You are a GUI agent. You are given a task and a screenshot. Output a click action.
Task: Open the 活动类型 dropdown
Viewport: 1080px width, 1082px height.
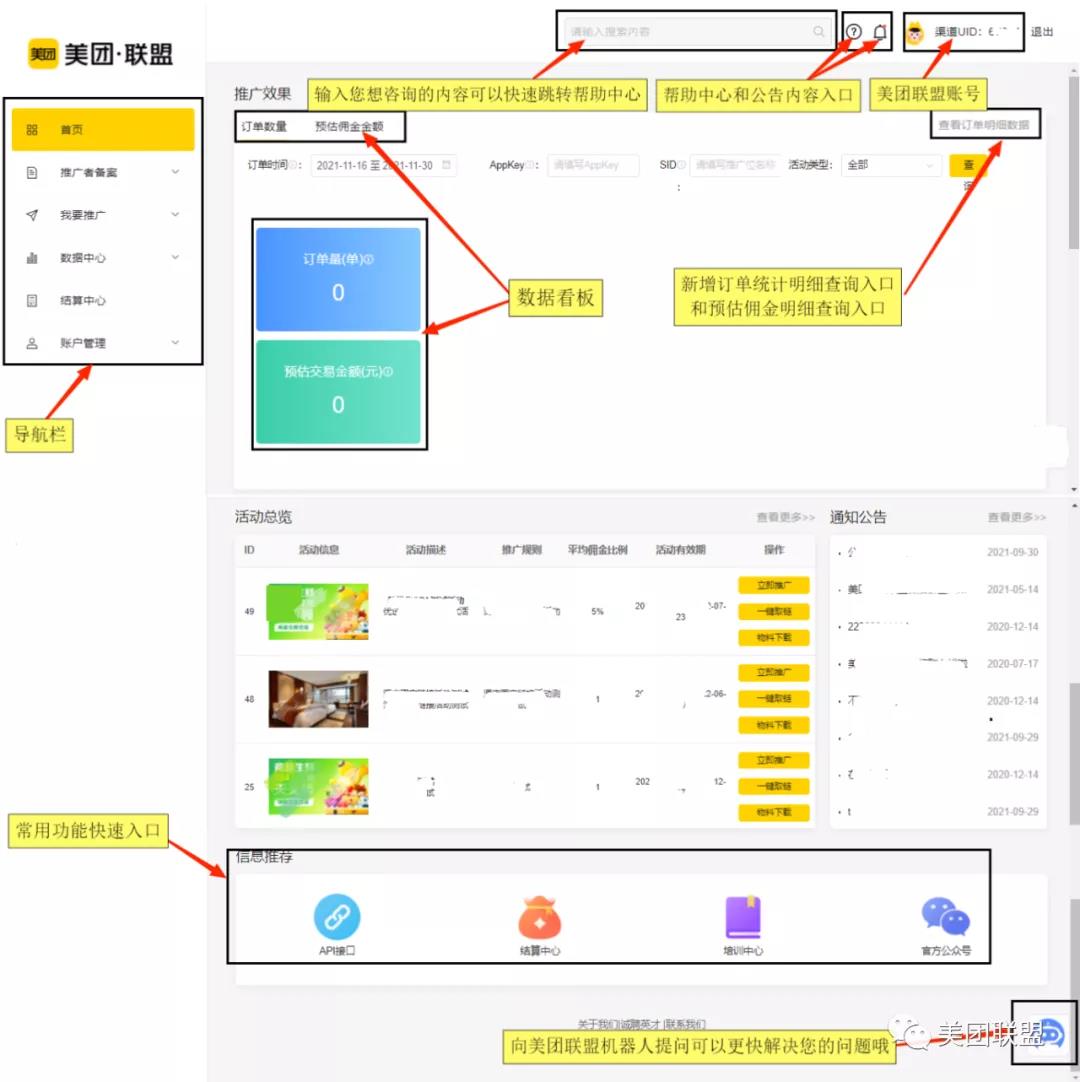click(891, 165)
